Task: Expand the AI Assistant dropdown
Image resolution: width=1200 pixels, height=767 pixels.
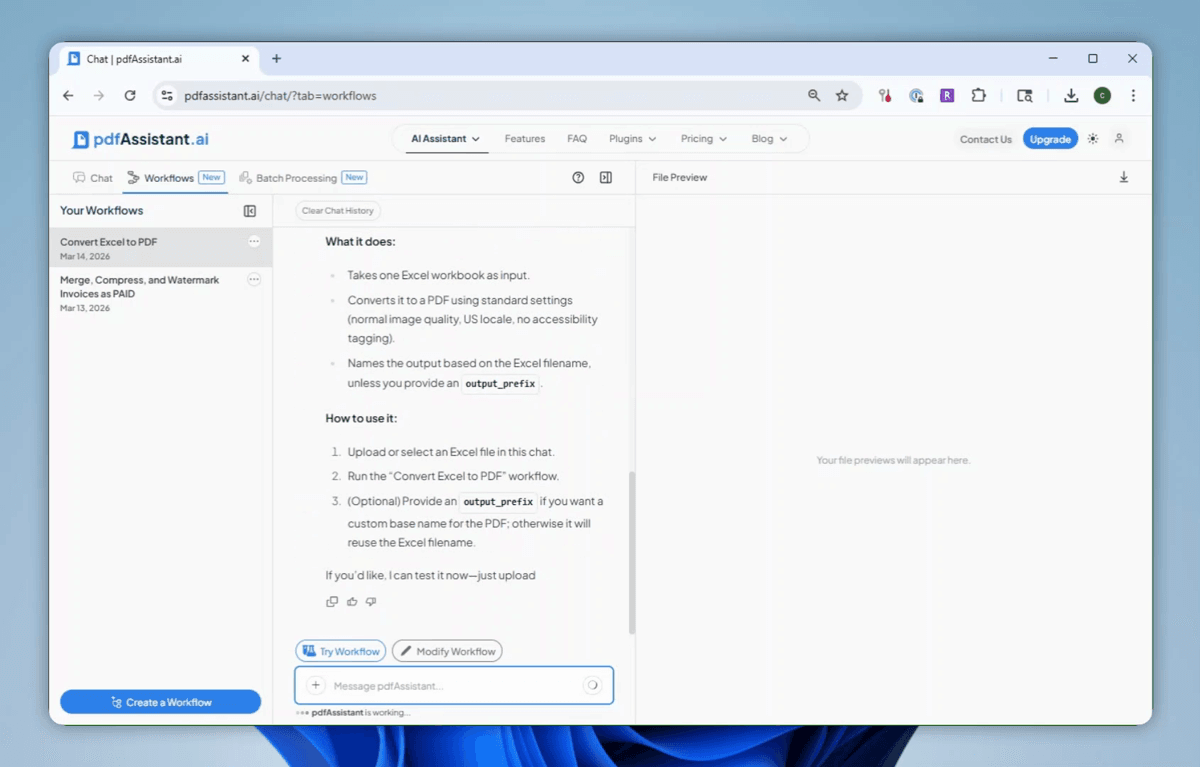Action: 446,139
